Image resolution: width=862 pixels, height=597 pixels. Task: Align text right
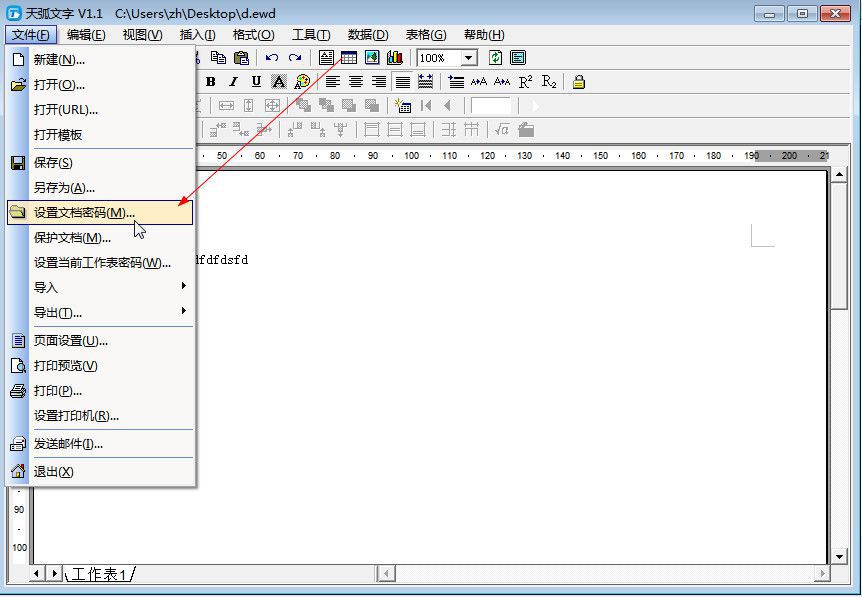pyautogui.click(x=379, y=82)
